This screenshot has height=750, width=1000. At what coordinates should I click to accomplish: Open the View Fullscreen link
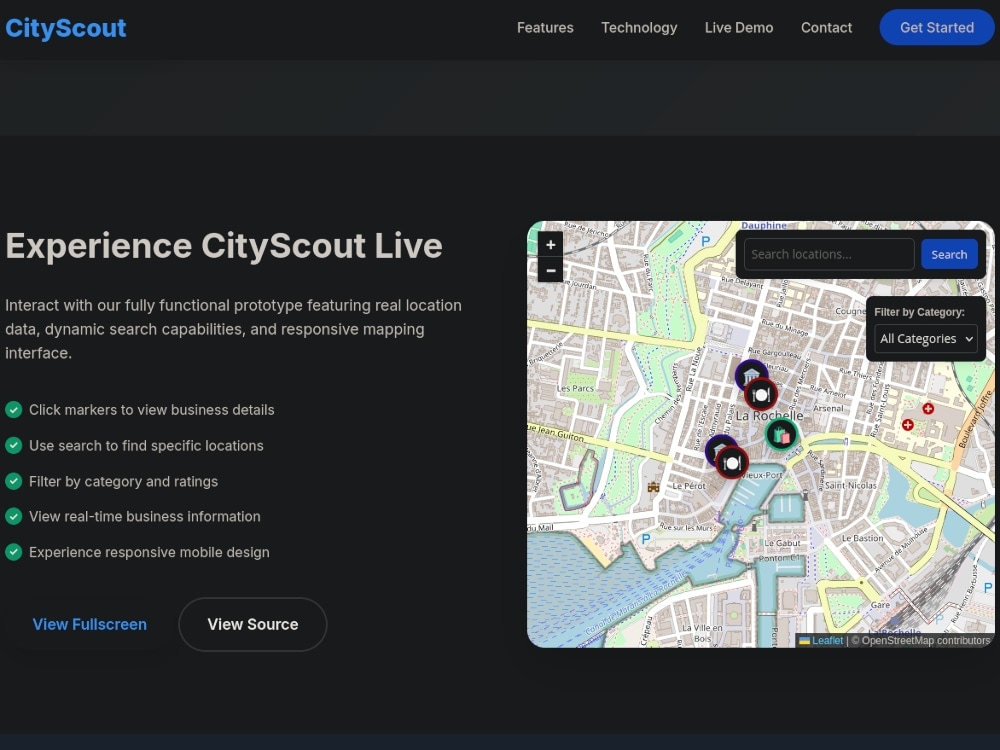(89, 624)
